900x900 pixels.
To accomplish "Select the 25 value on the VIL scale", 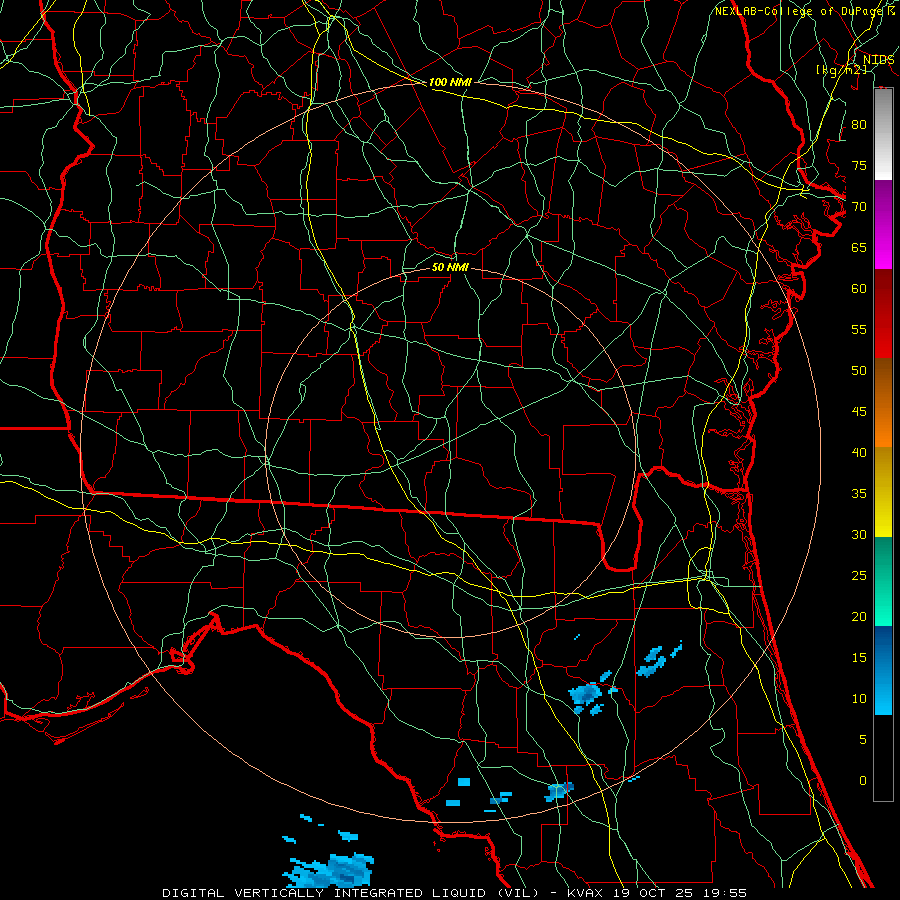I will click(859, 576).
